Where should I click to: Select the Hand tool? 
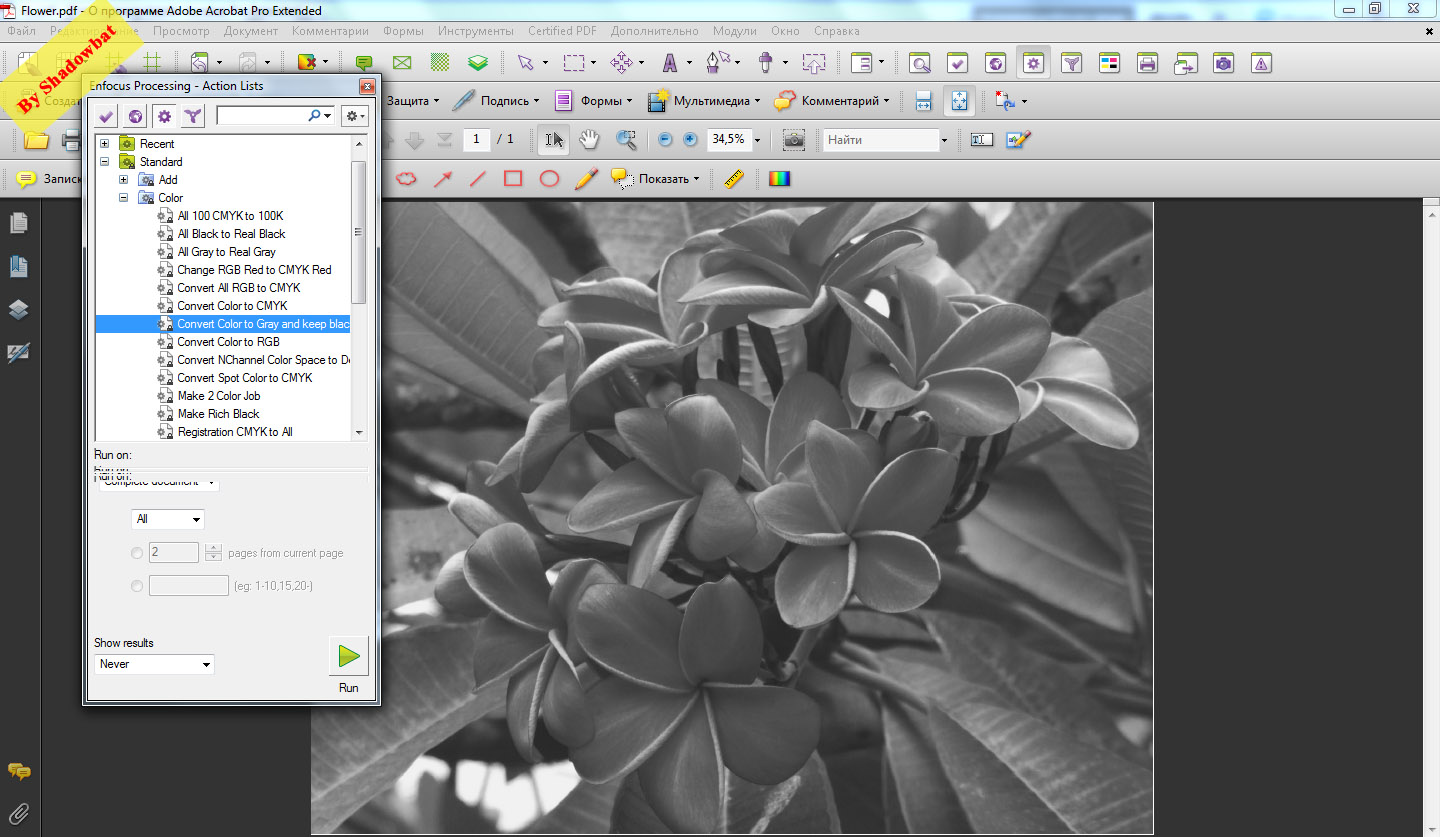coord(590,139)
